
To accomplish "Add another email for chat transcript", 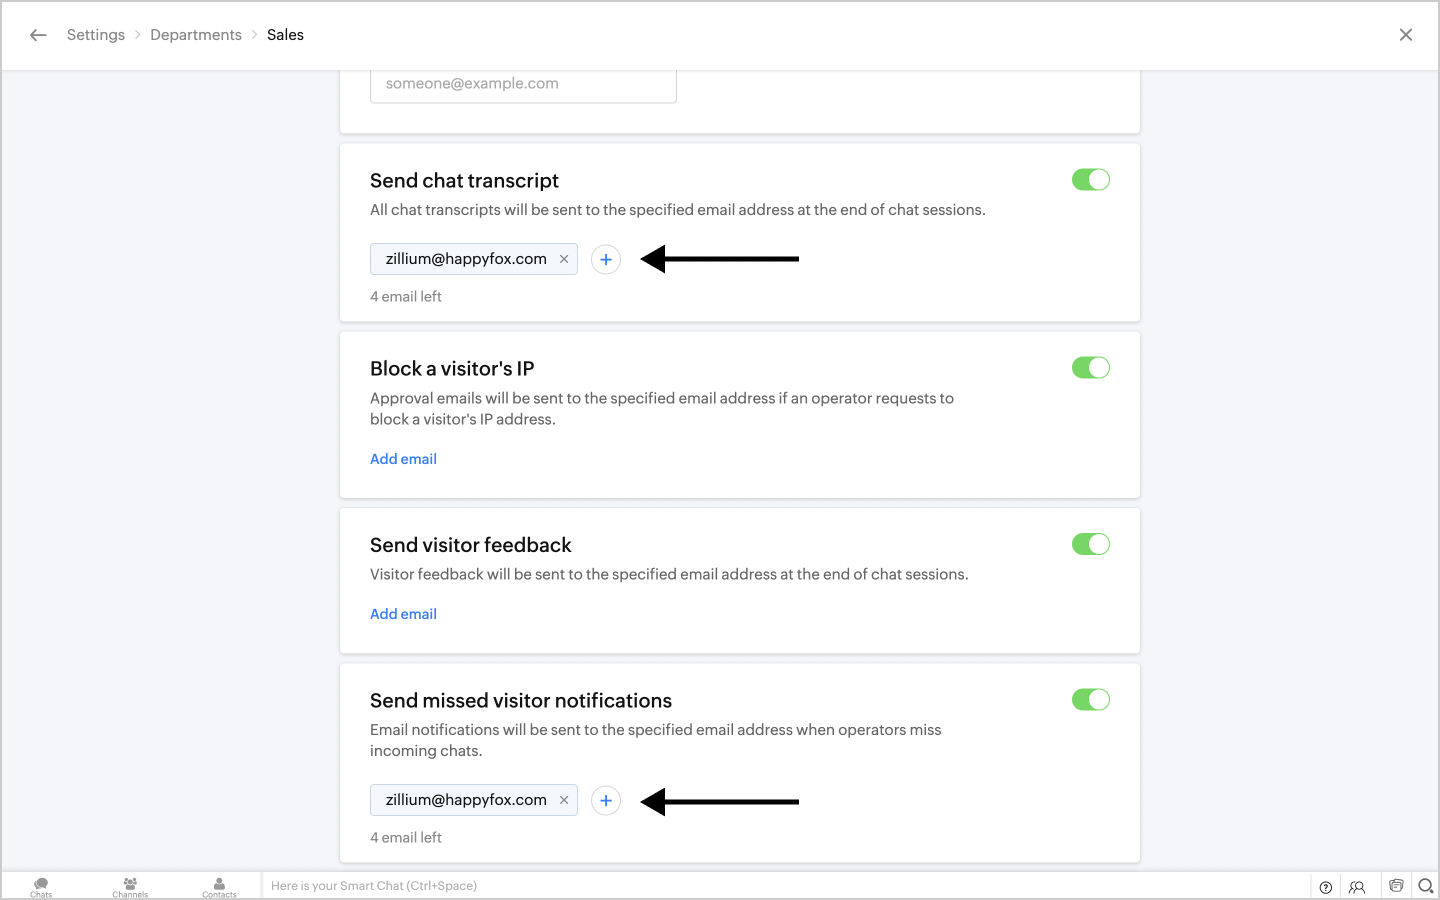I will coord(606,260).
